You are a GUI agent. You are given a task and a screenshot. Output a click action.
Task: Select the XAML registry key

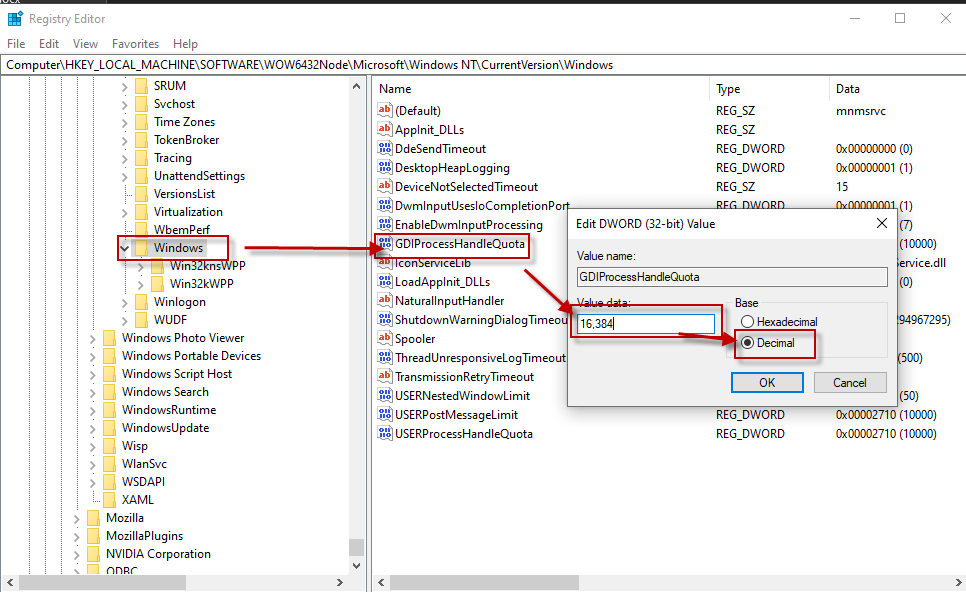(x=137, y=500)
